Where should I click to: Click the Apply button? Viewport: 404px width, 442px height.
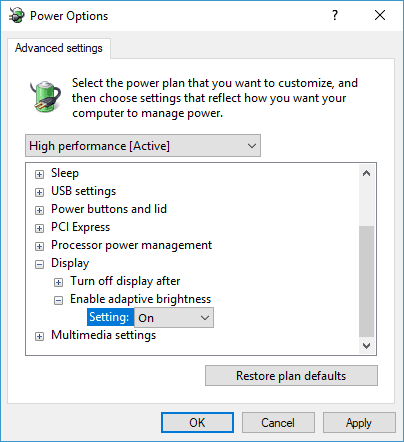tap(359, 423)
